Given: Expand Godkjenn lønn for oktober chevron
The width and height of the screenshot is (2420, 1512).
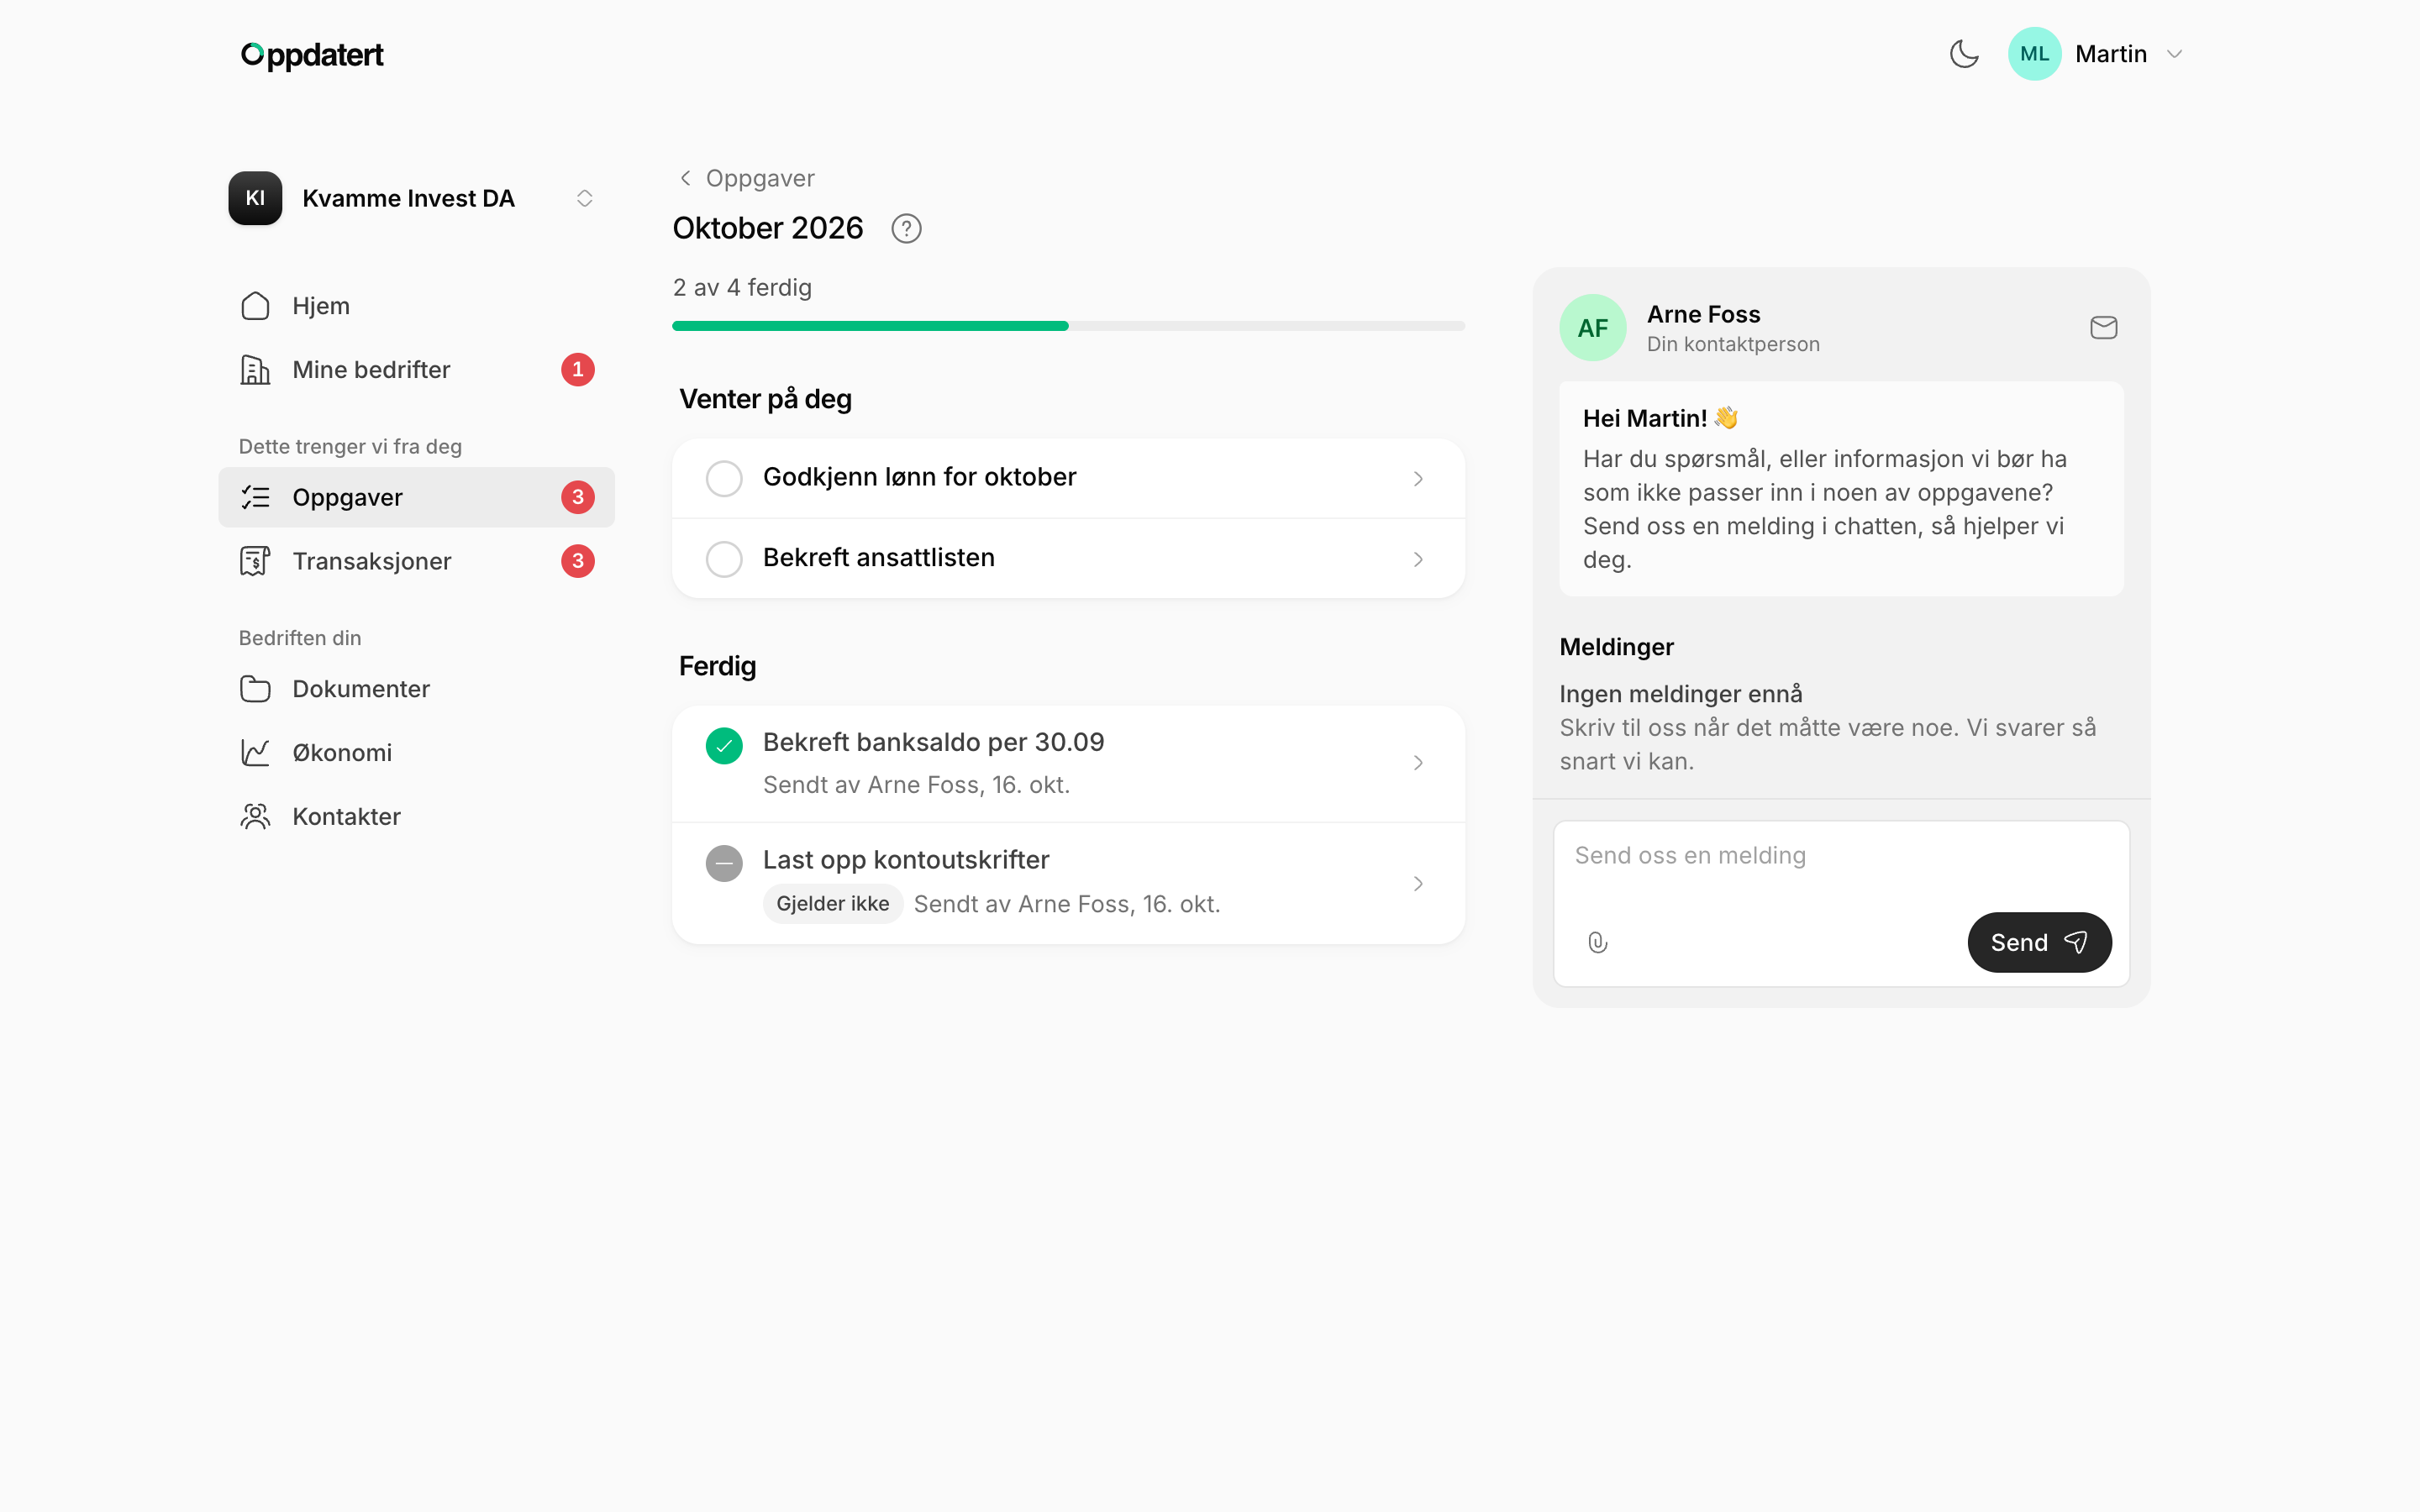Looking at the screenshot, I should click(1418, 479).
